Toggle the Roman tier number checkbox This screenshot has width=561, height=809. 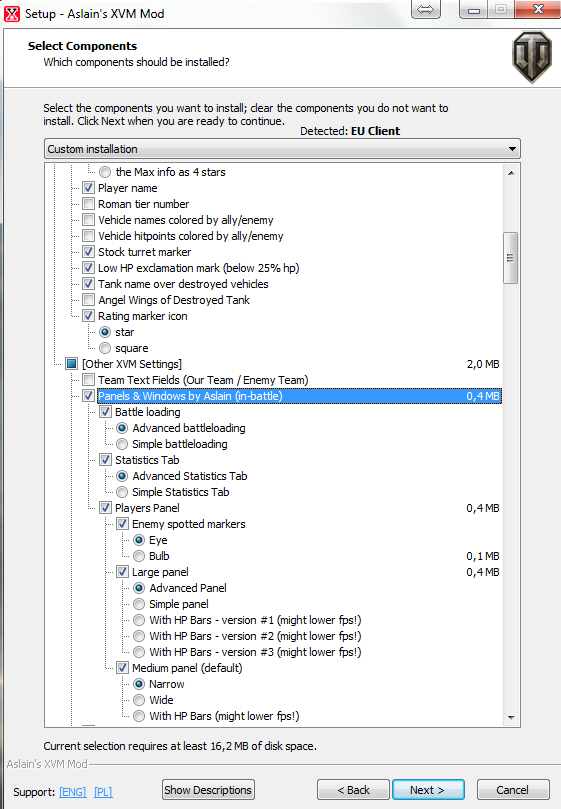[x=89, y=204]
